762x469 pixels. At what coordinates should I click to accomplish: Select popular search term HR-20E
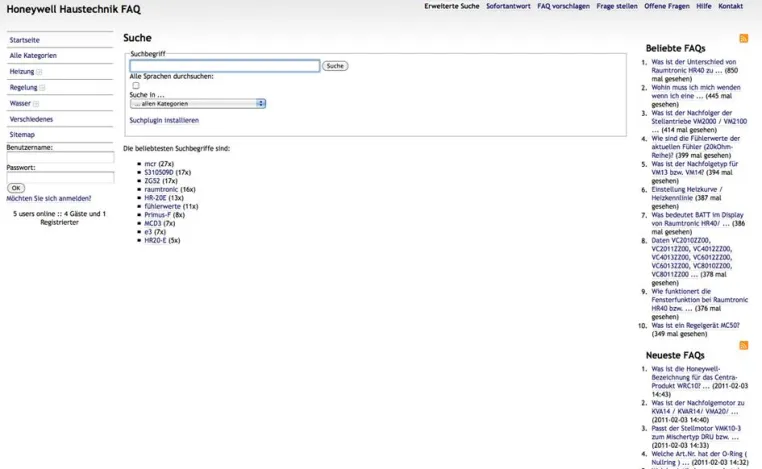point(156,198)
